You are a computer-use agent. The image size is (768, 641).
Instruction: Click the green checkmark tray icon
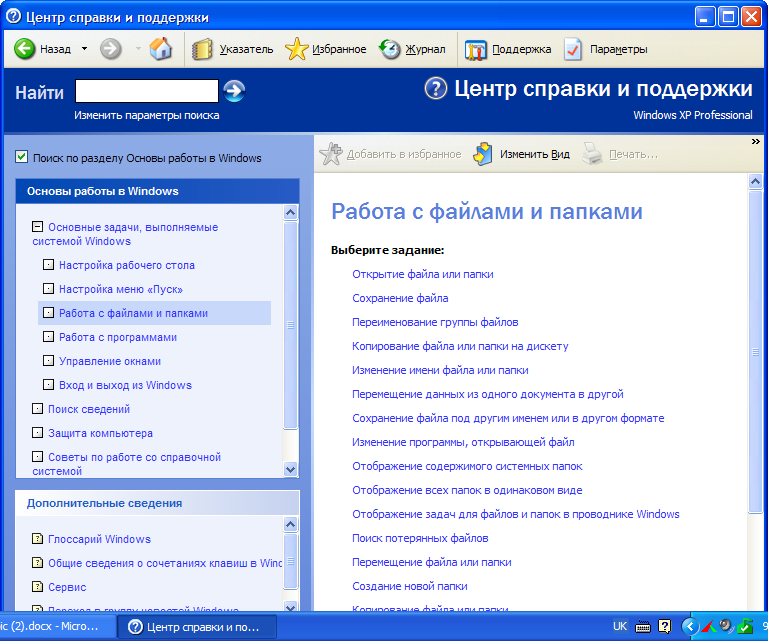point(744,626)
